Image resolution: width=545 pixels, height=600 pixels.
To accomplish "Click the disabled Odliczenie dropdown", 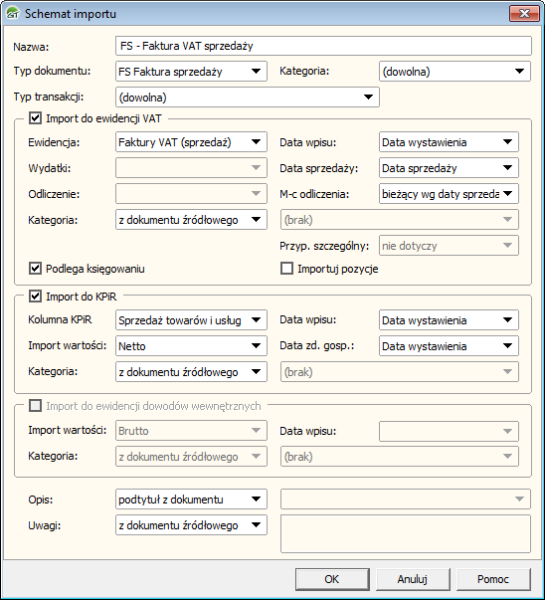I will click(x=191, y=194).
